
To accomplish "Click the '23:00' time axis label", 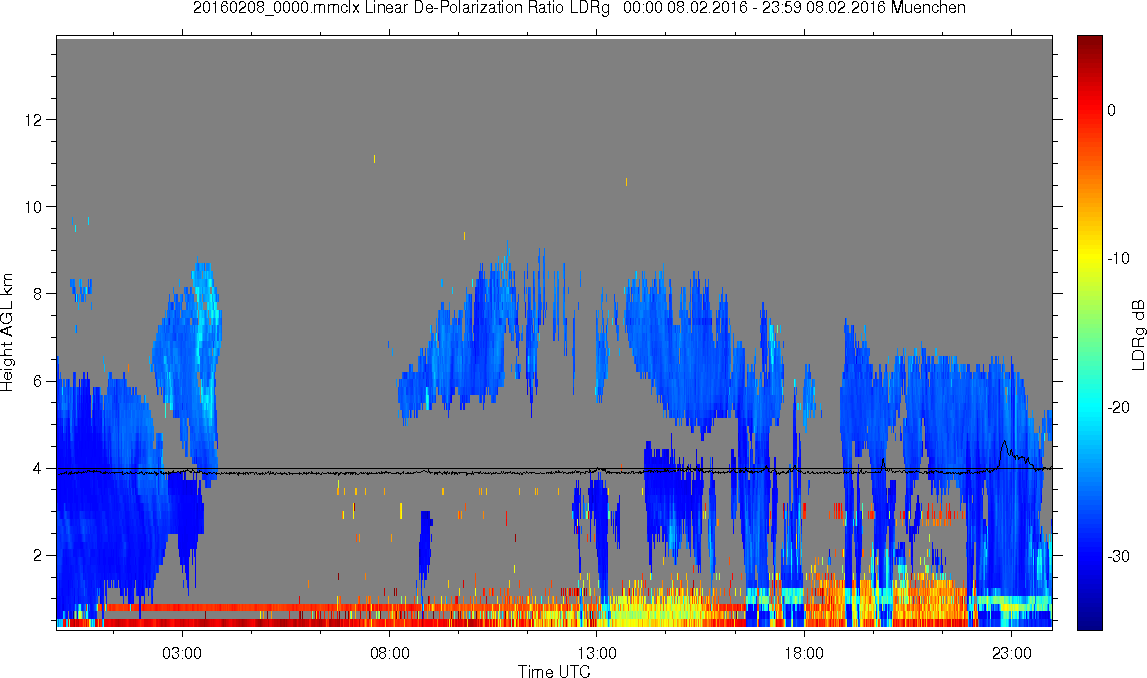I will (1011, 653).
